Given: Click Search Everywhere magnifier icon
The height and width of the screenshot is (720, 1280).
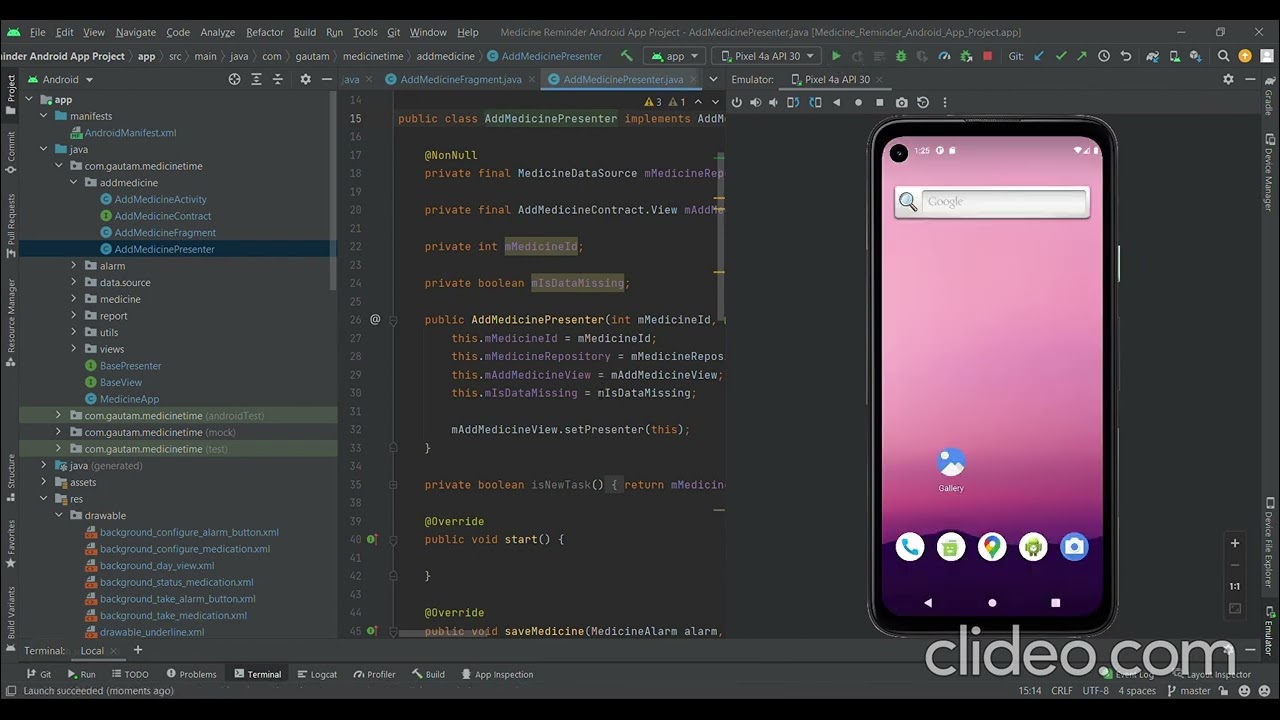Looking at the screenshot, I should tap(1224, 56).
